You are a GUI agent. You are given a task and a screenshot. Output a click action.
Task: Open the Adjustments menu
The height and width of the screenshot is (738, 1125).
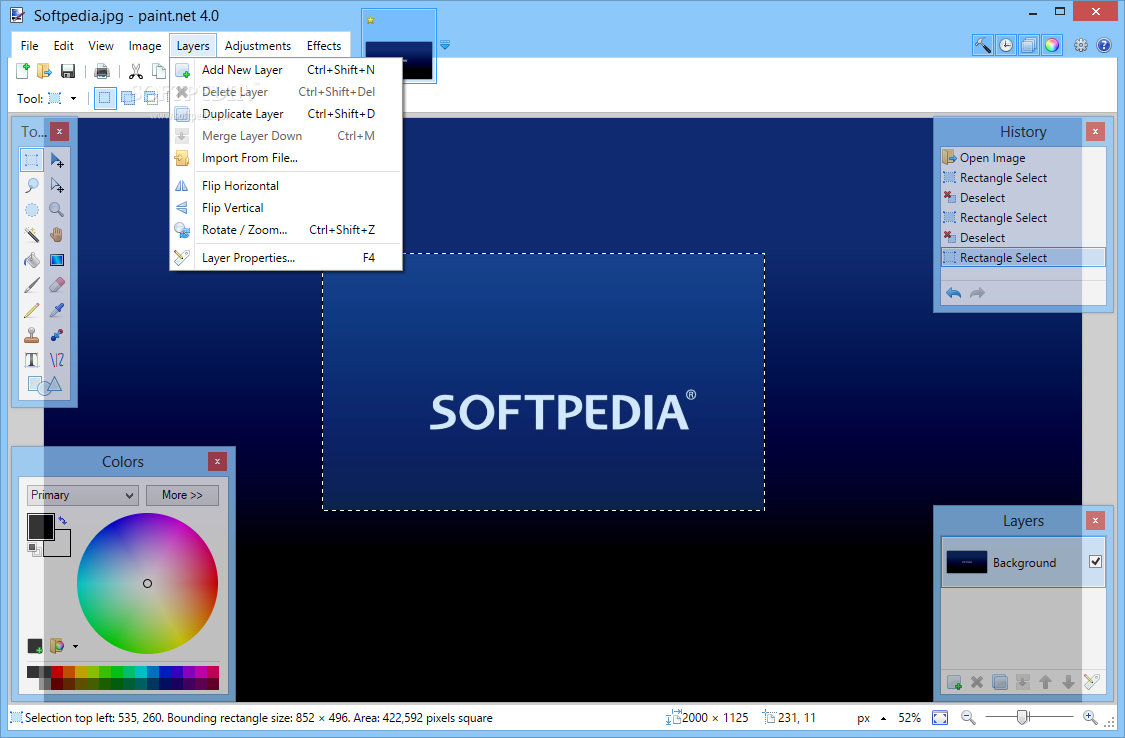tap(258, 45)
